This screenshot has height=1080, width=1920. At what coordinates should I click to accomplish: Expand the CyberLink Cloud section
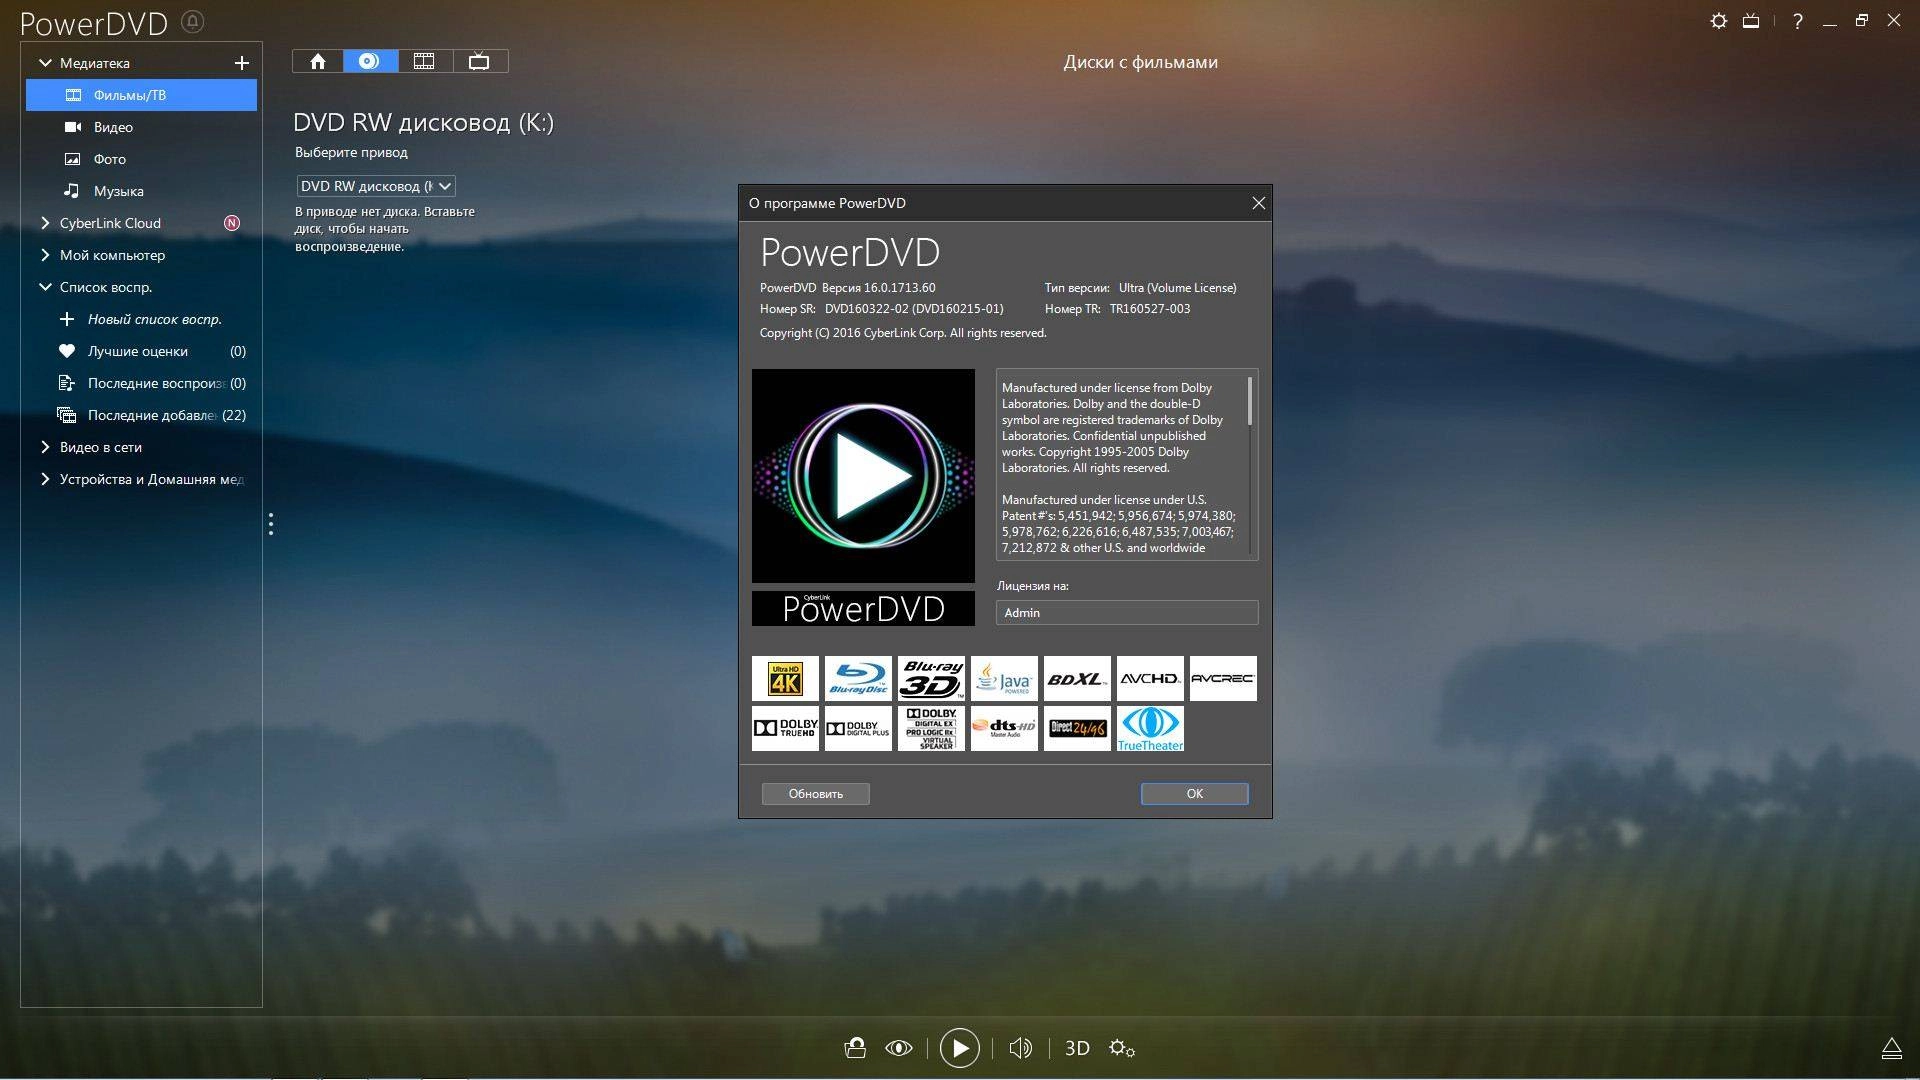pyautogui.click(x=45, y=223)
